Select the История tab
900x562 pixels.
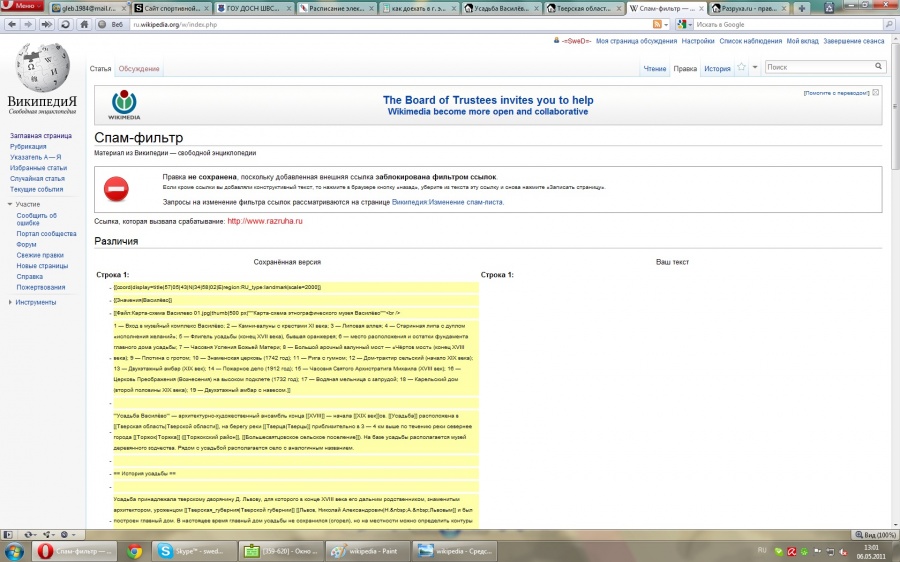717,69
